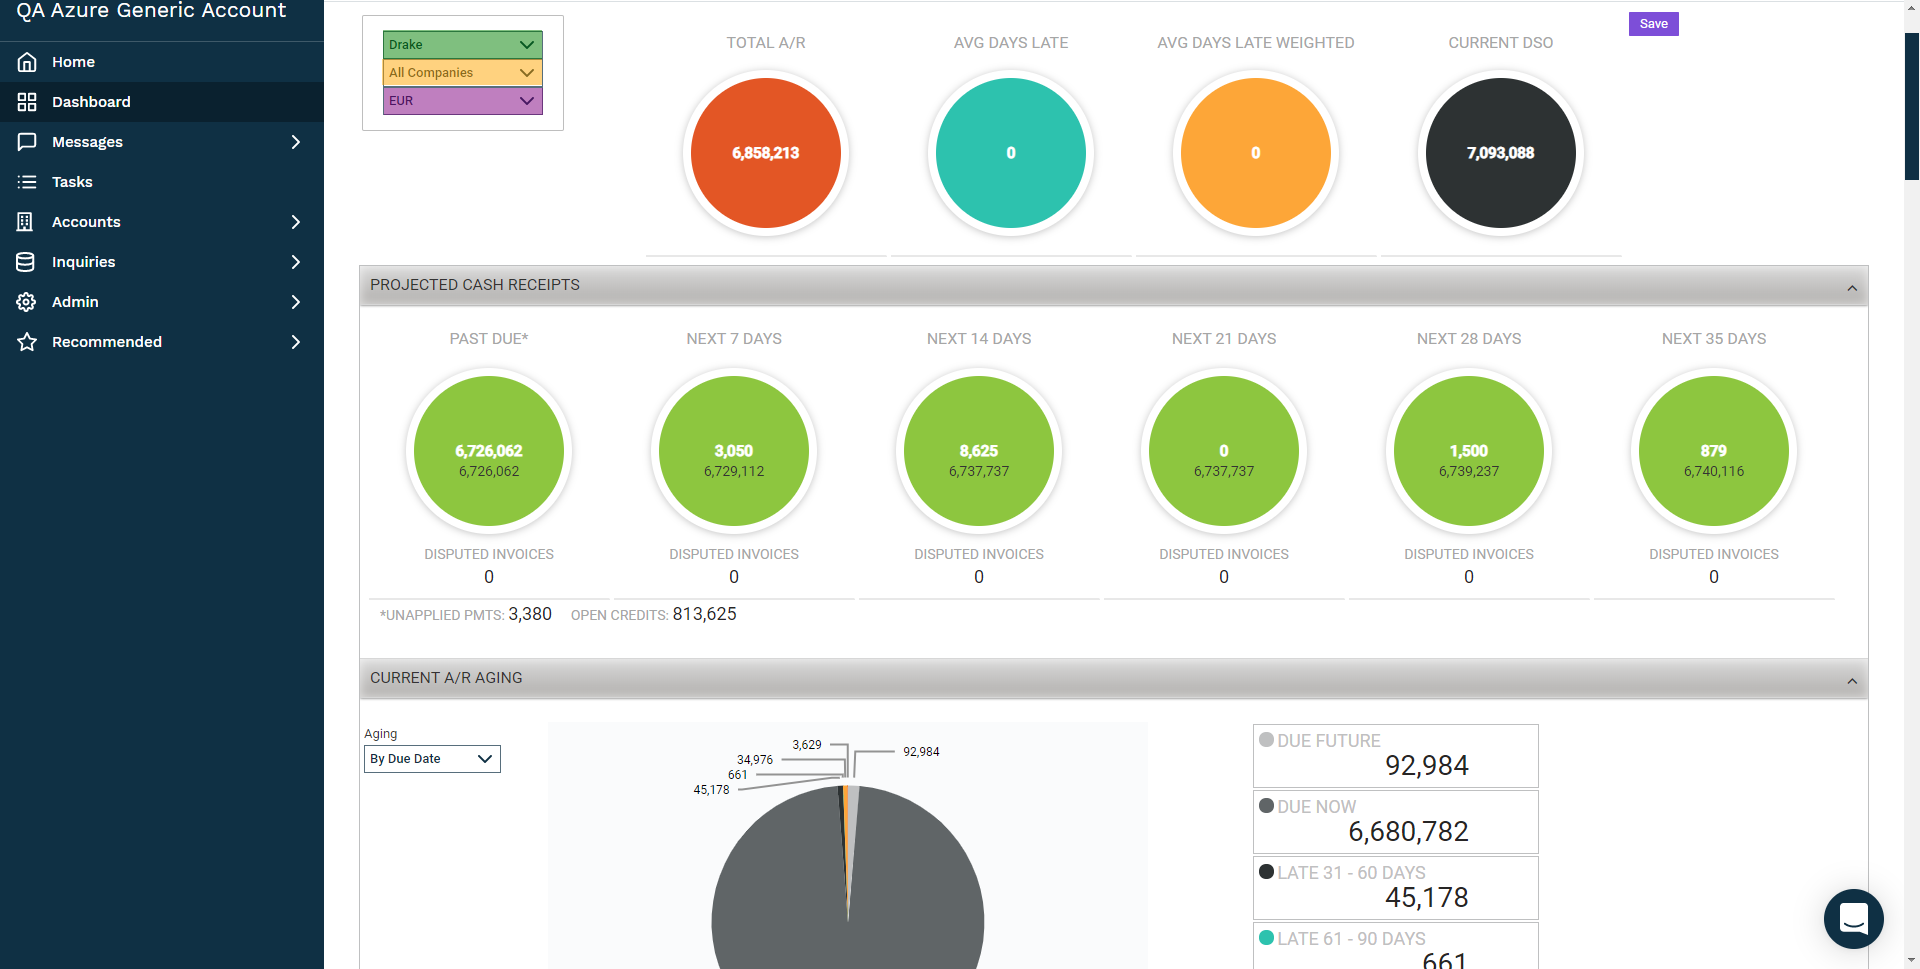This screenshot has width=1920, height=969.
Task: Click the Dashboard grid icon
Action: click(x=27, y=102)
